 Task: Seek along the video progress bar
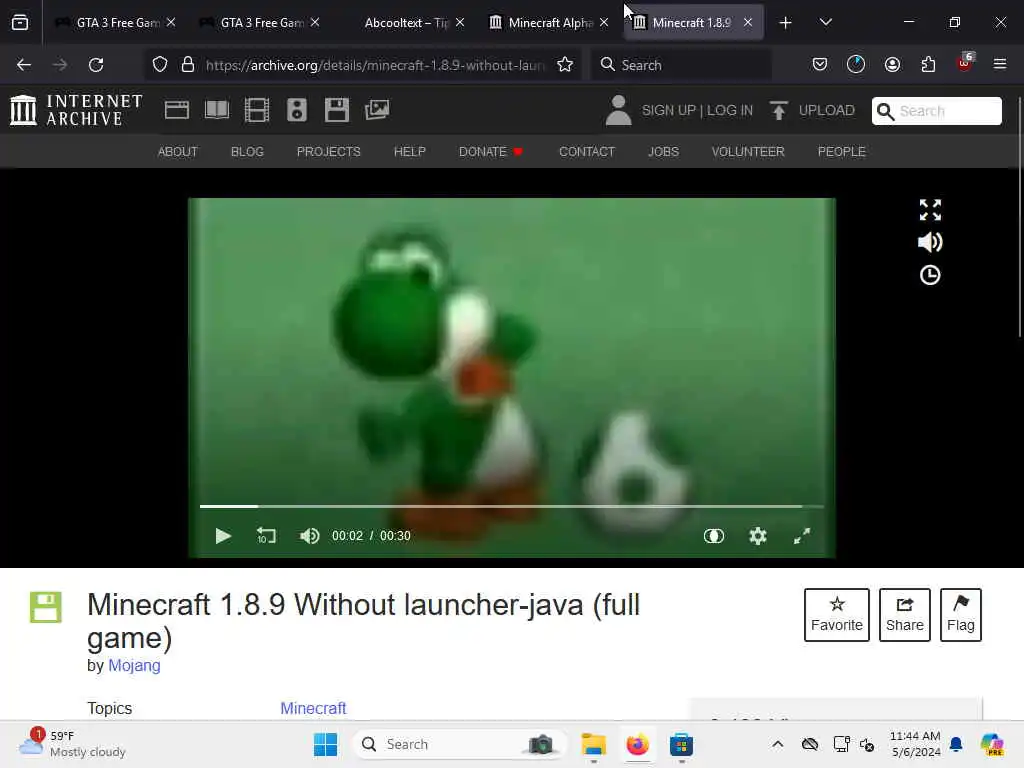point(511,506)
